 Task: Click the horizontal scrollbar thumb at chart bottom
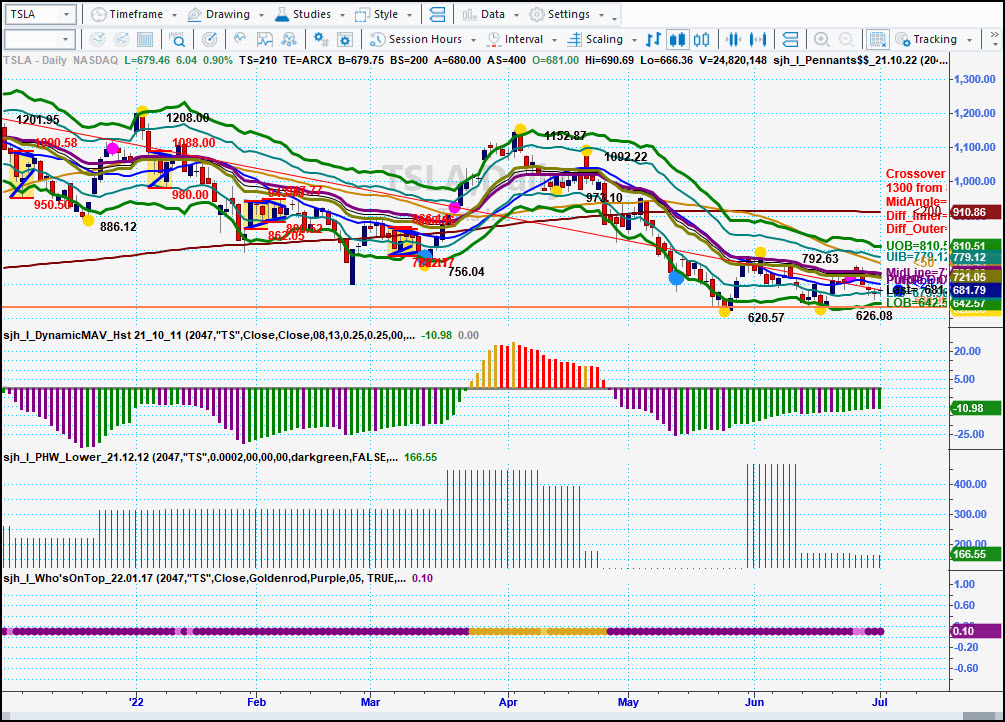979,716
